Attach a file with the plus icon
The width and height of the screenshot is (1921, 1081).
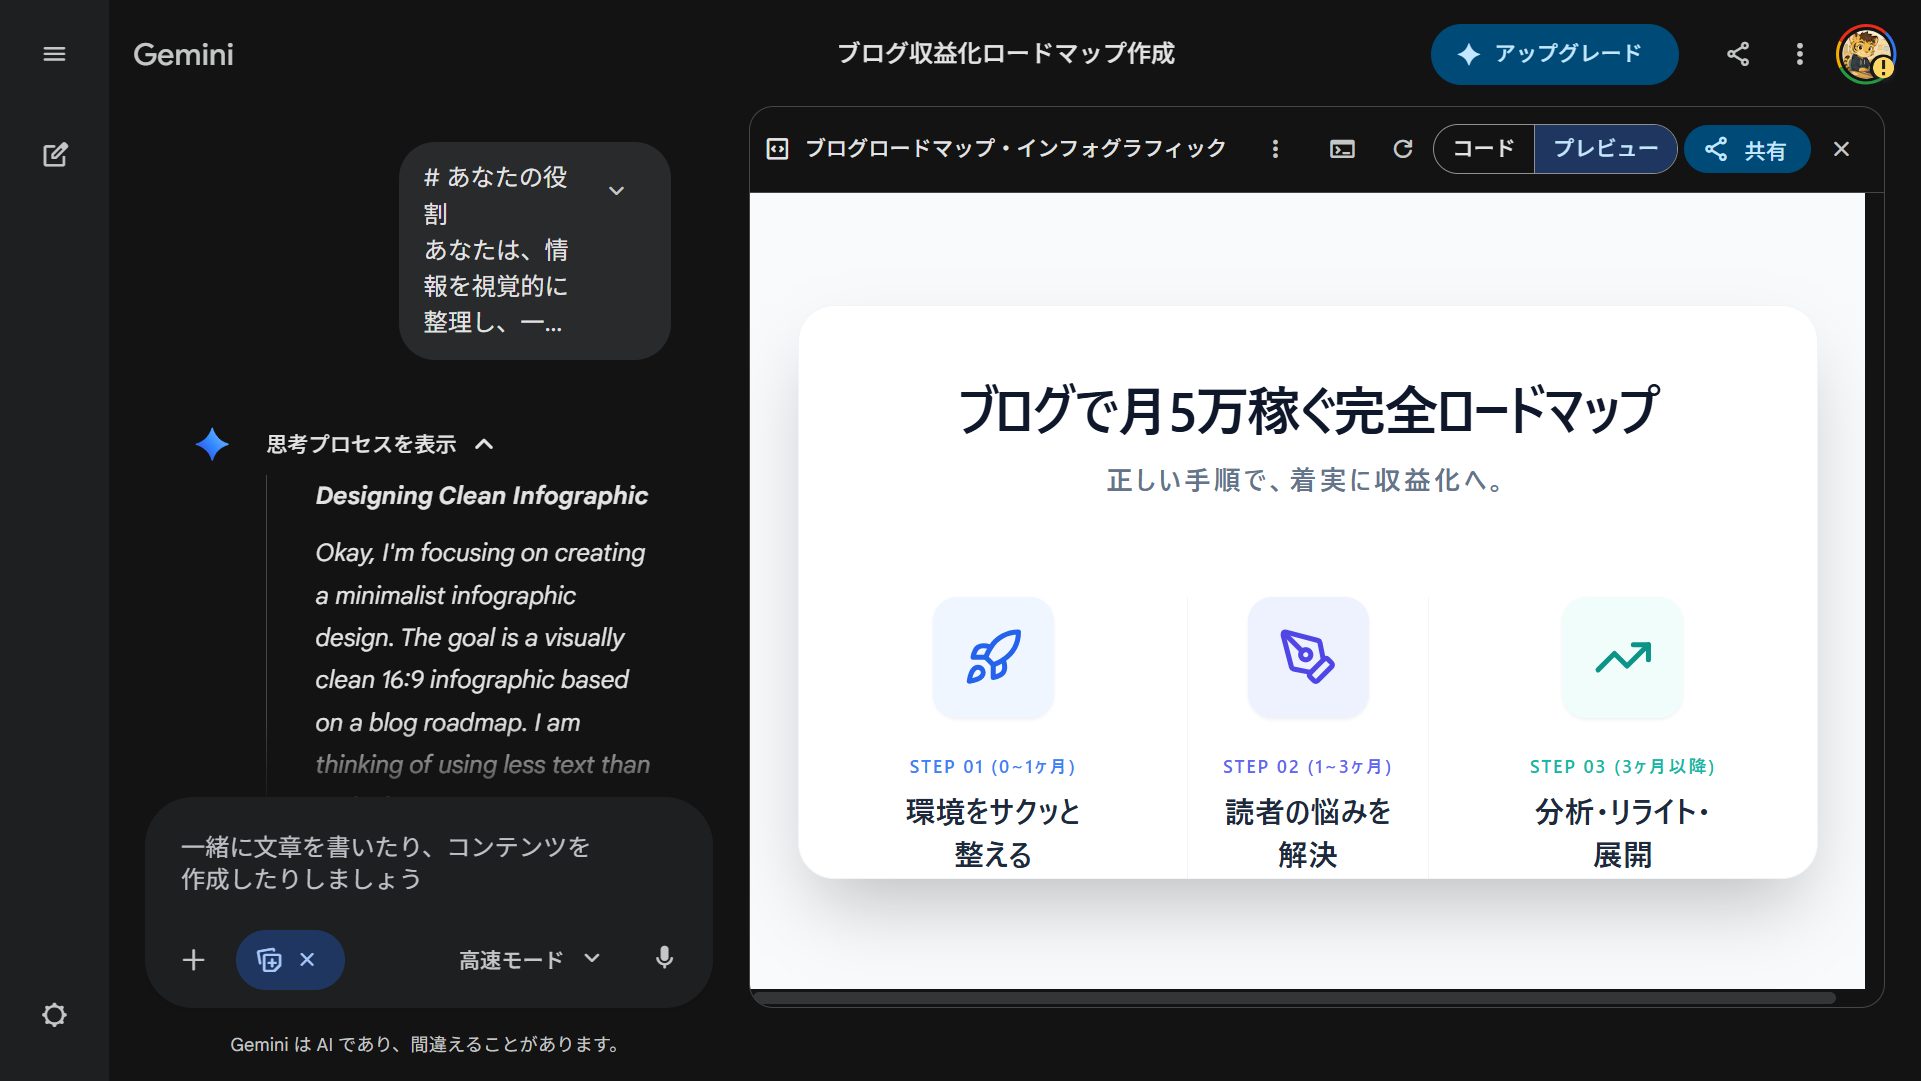tap(193, 959)
